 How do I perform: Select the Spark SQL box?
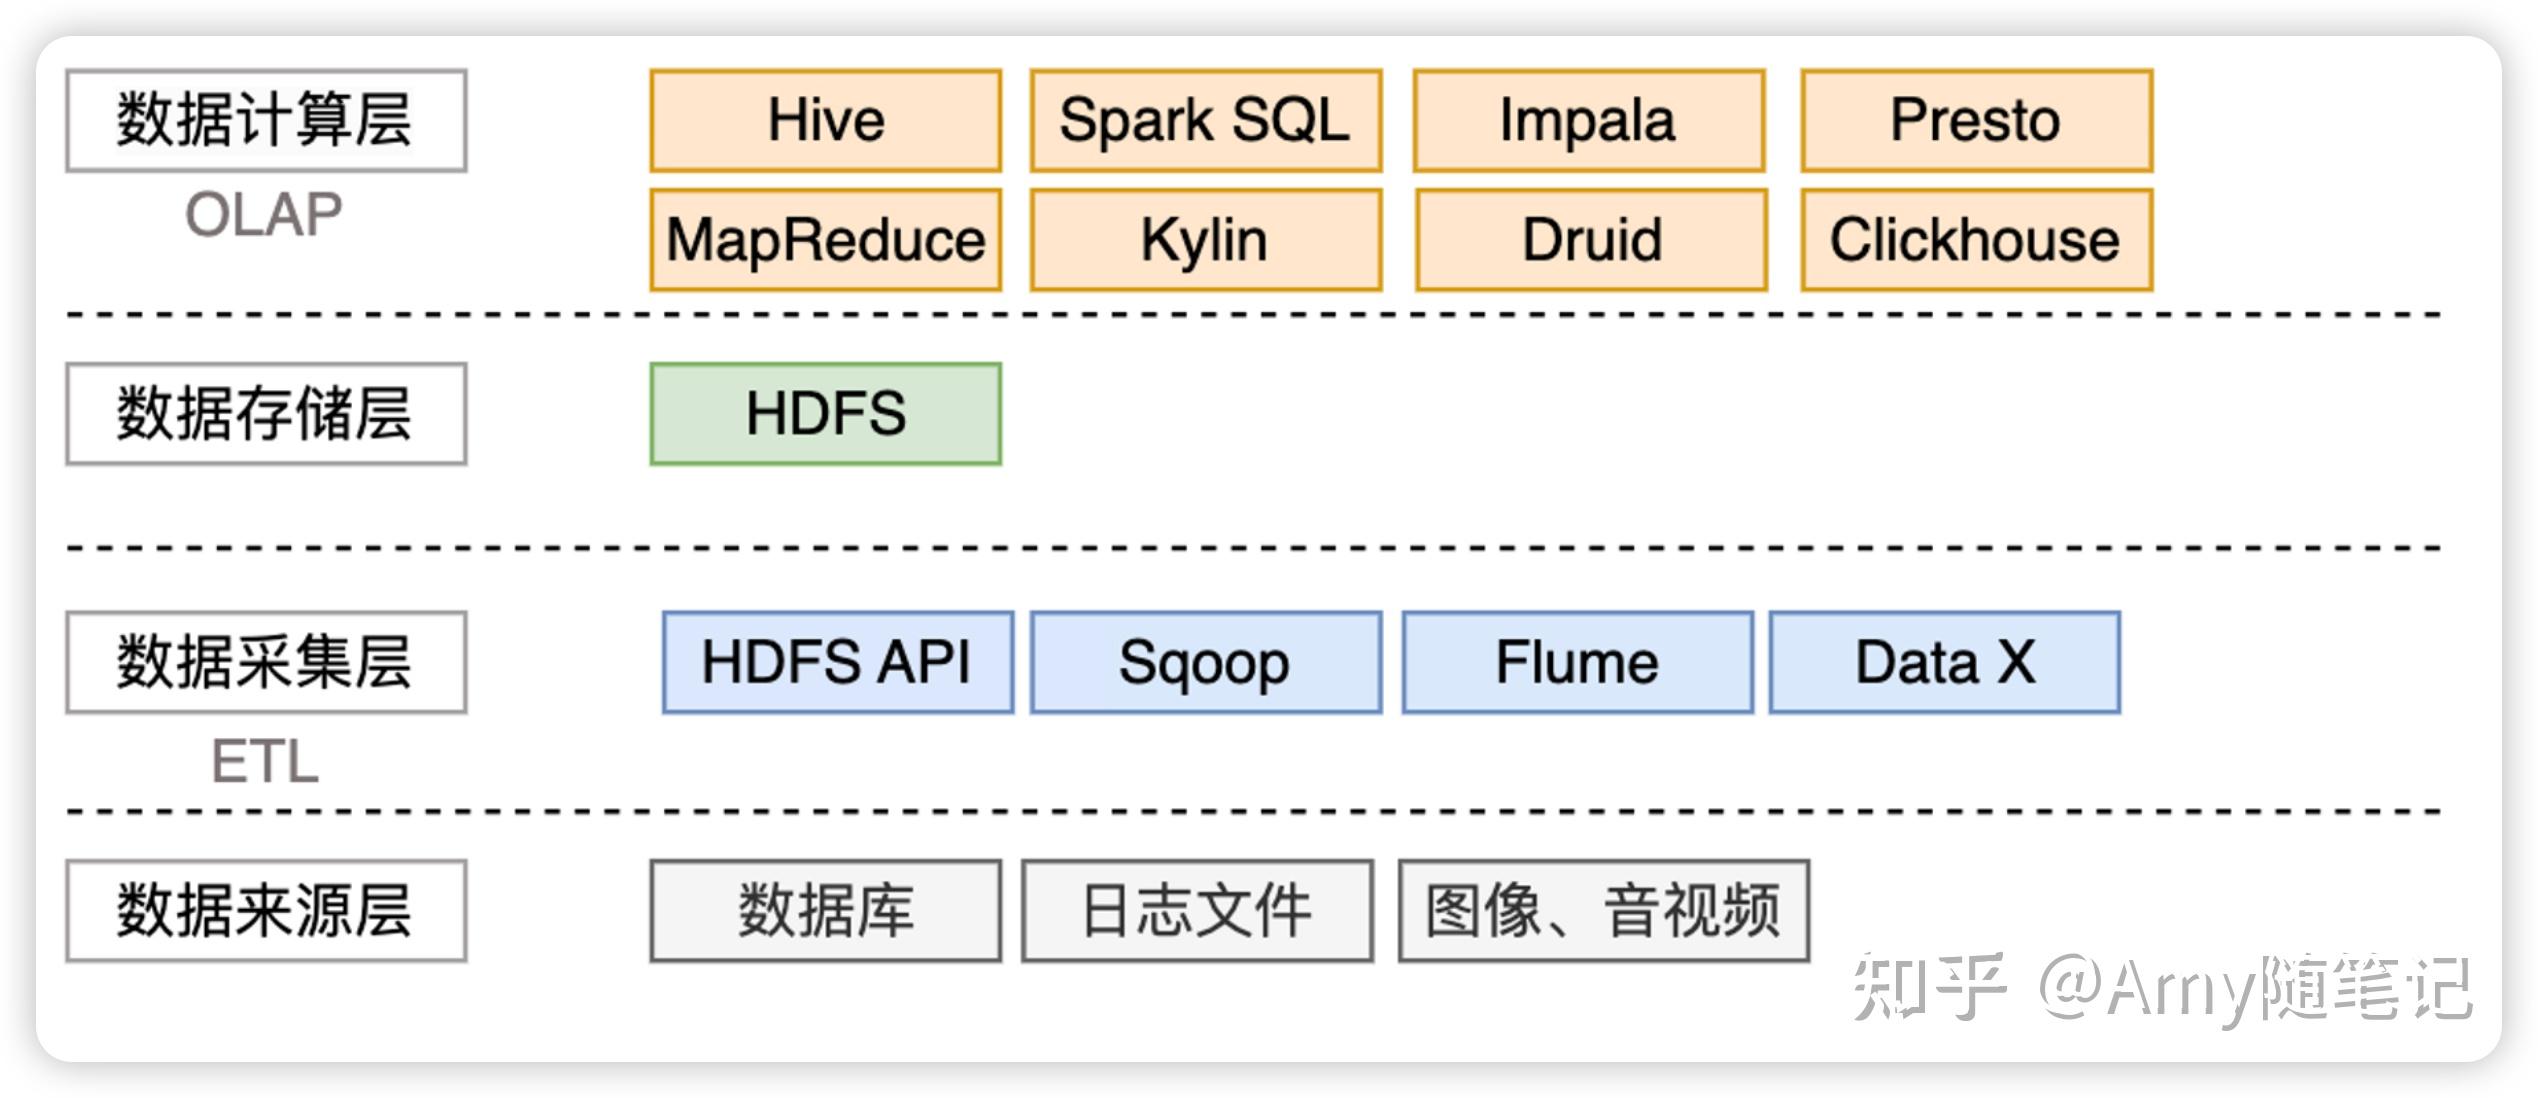tap(1206, 121)
